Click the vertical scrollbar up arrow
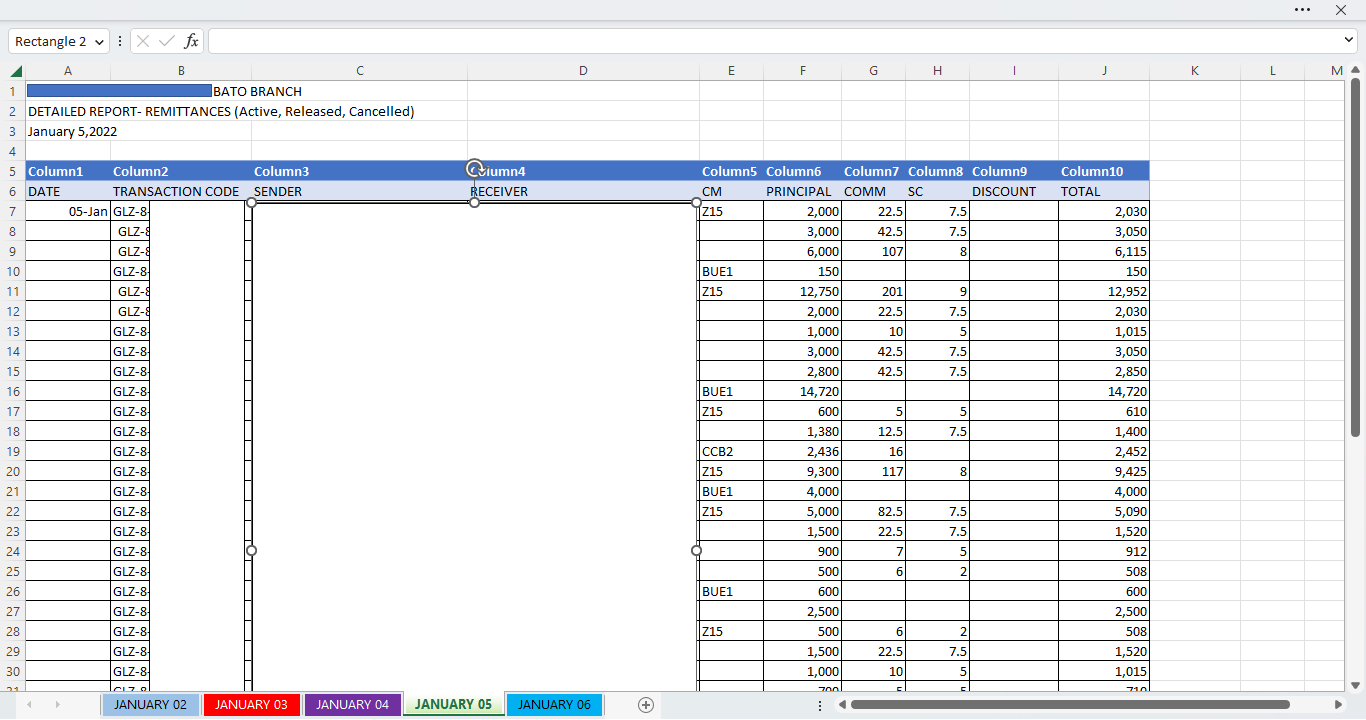 [1355, 71]
